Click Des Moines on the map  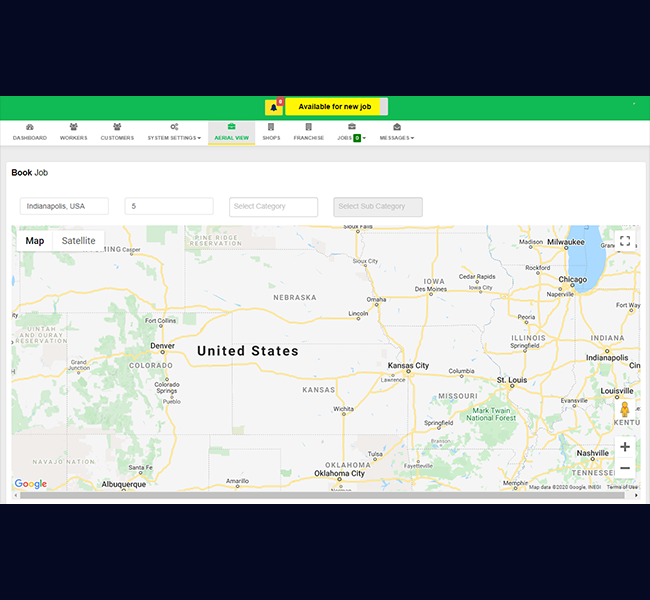coord(431,289)
